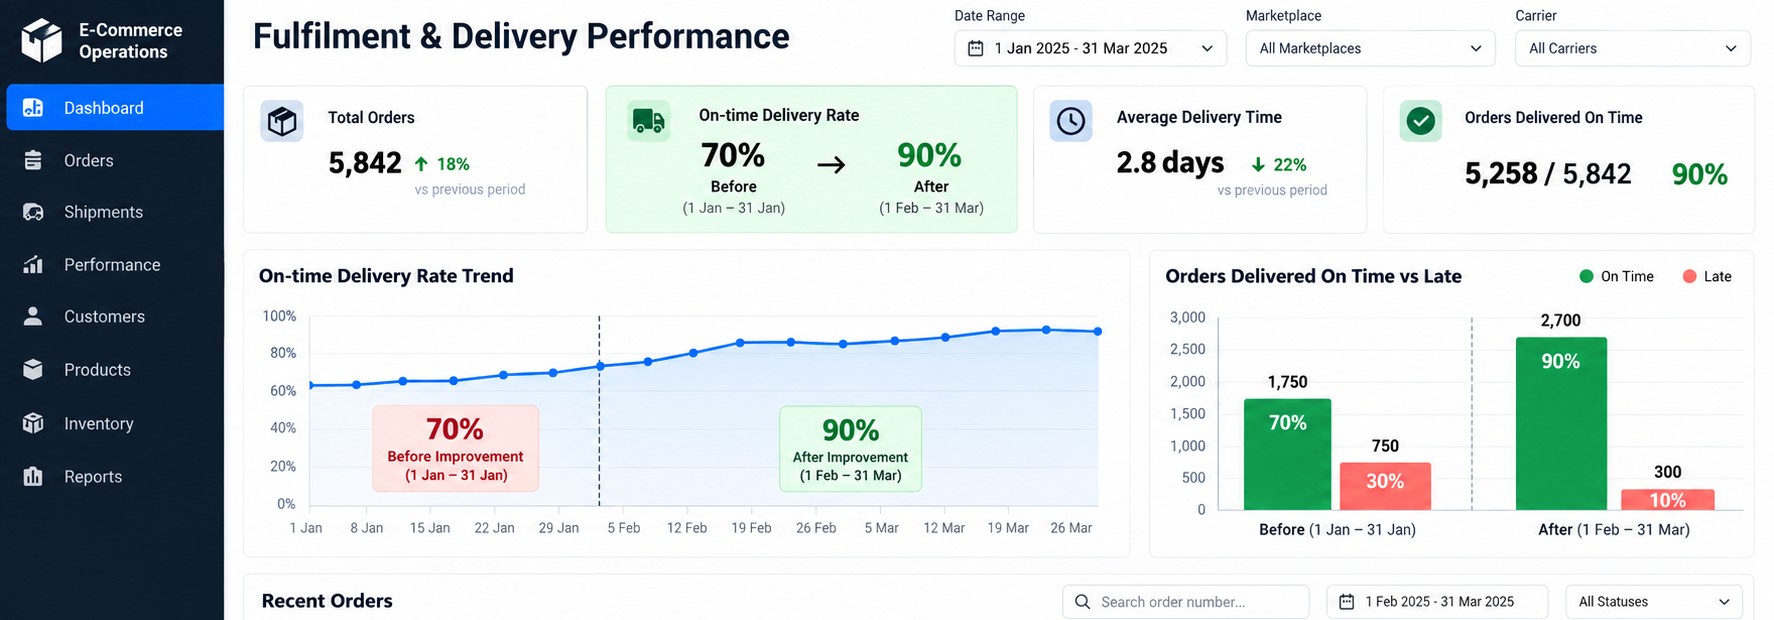Click the On-time Delivery Rate Trend title

tap(386, 276)
